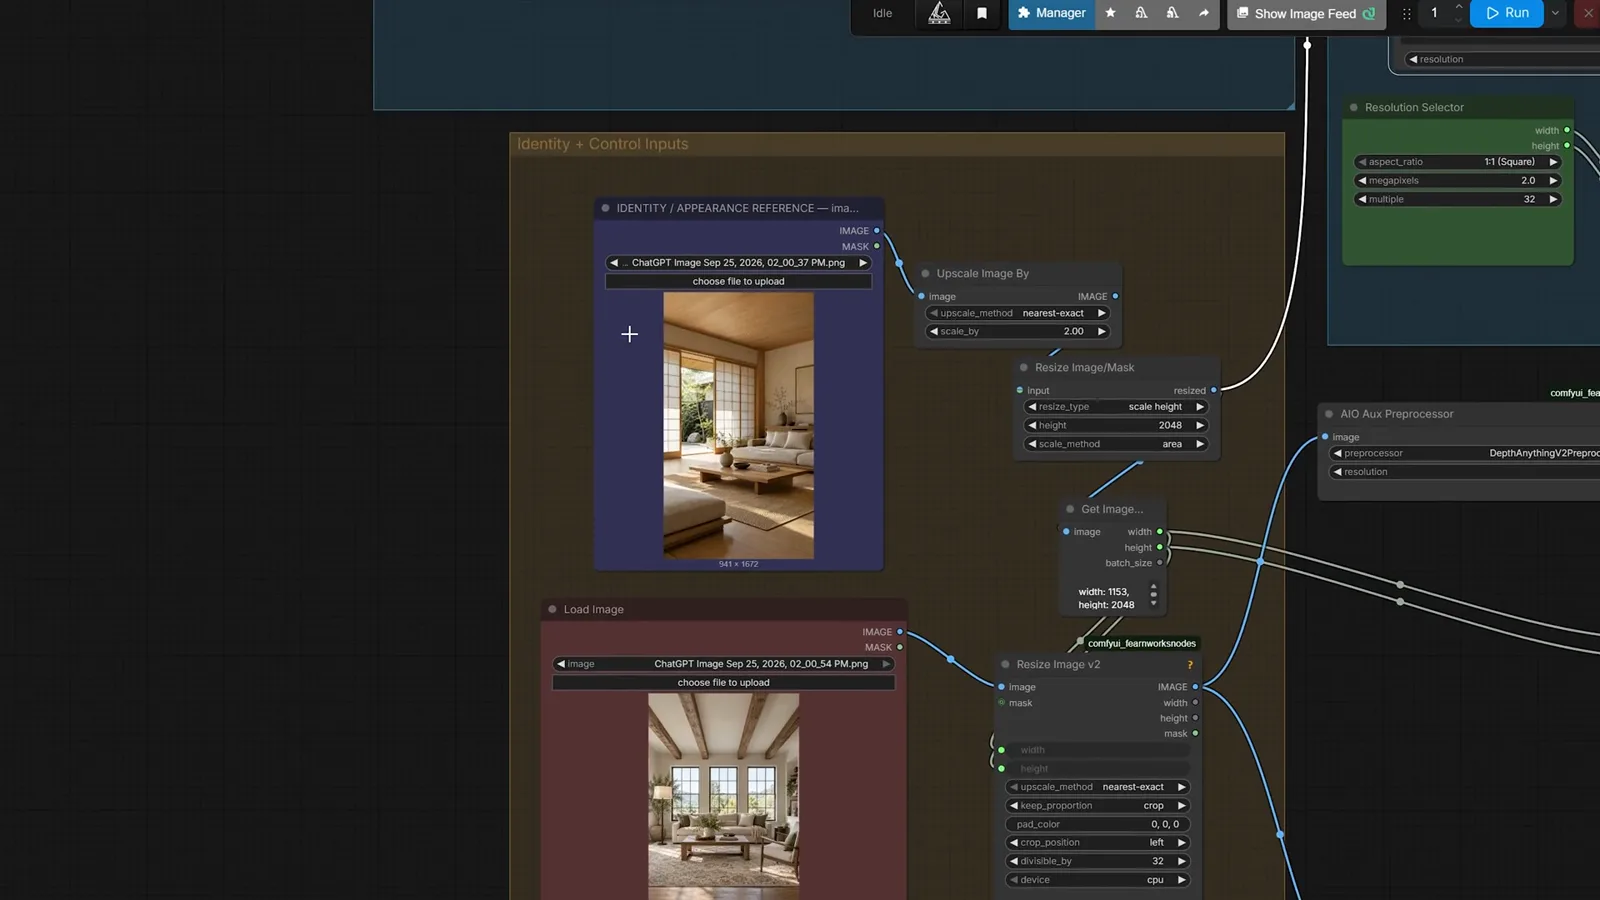Click the share arrow icon in top toolbar
Viewport: 1600px width, 900px height.
1203,13
